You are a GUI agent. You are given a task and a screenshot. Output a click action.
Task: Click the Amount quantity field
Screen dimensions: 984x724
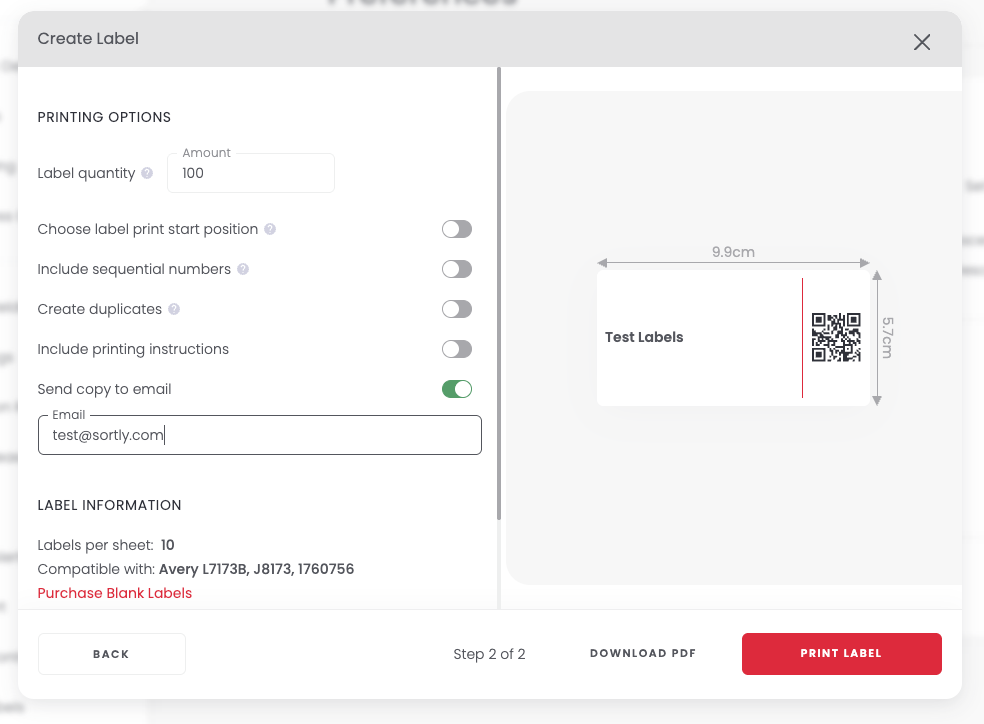pyautogui.click(x=251, y=173)
